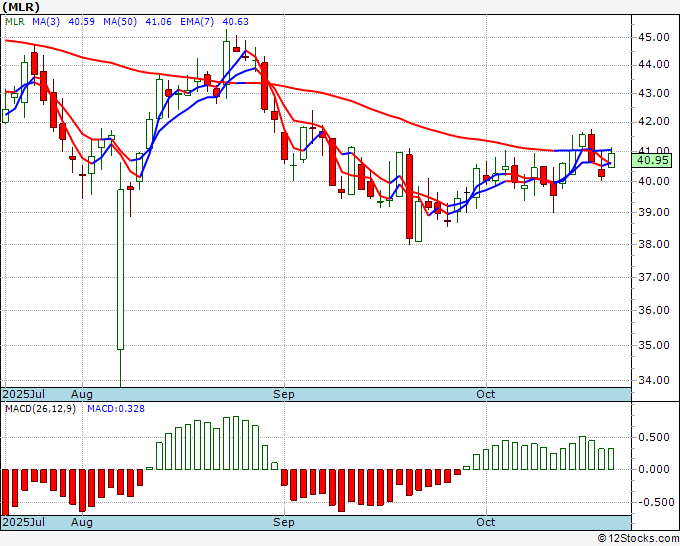The height and width of the screenshot is (546, 680).
Task: Click the MA(50) legend label
Action: pyautogui.click(x=120, y=22)
